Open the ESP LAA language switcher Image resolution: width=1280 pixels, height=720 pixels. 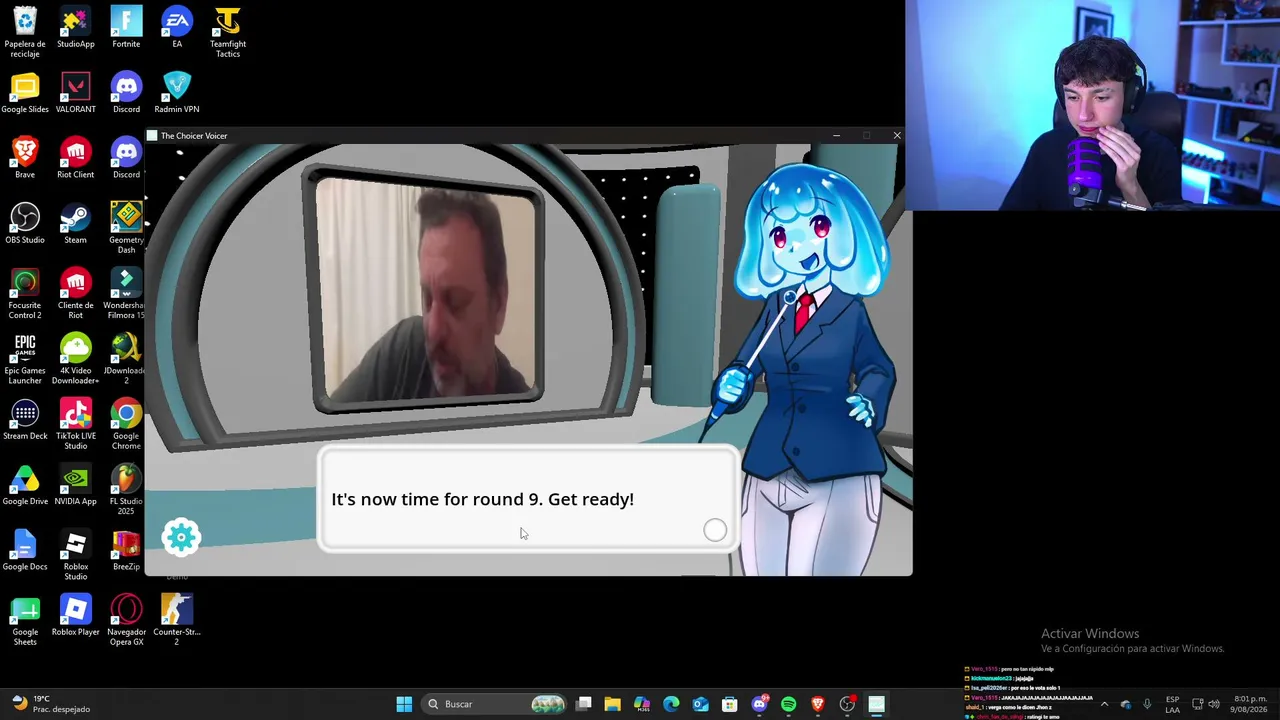pos(1172,704)
